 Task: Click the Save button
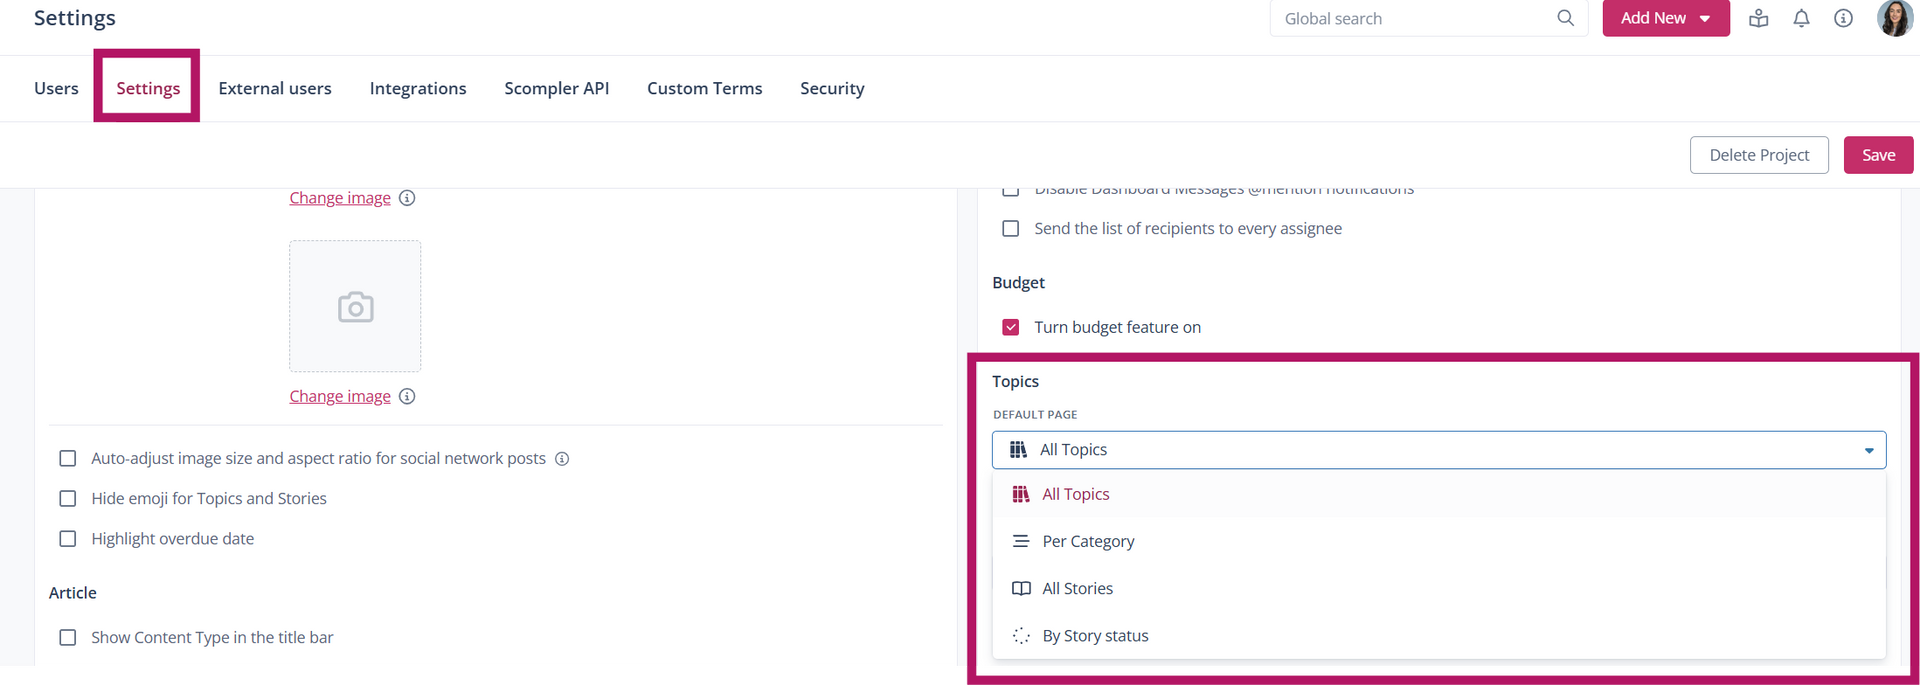click(x=1878, y=155)
